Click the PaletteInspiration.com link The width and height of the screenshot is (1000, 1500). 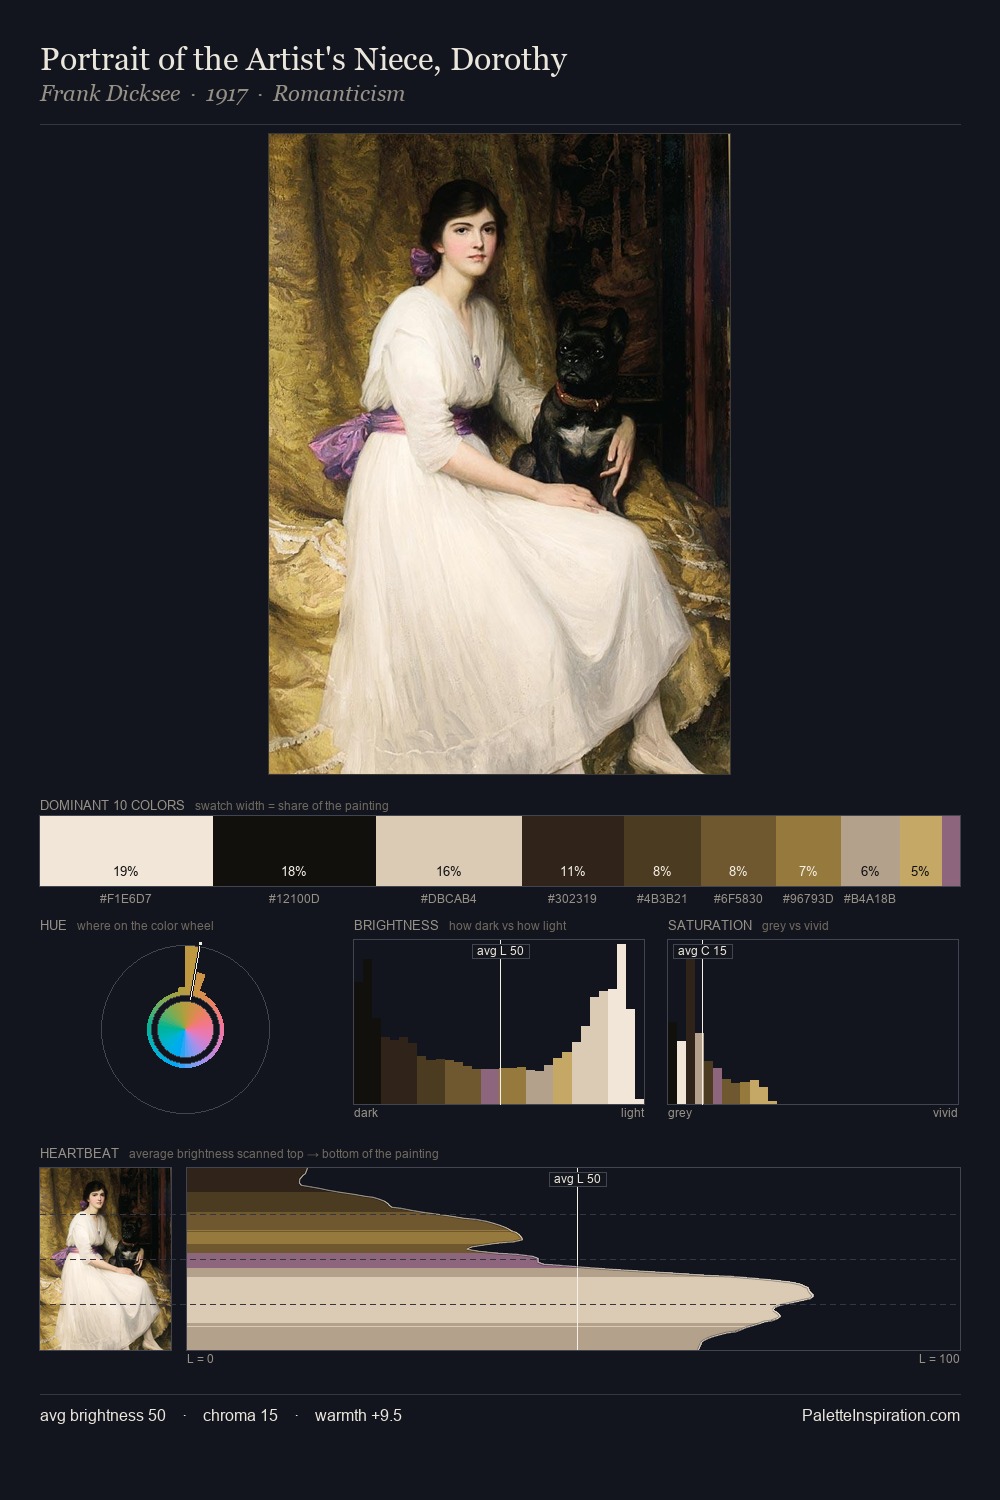881,1415
